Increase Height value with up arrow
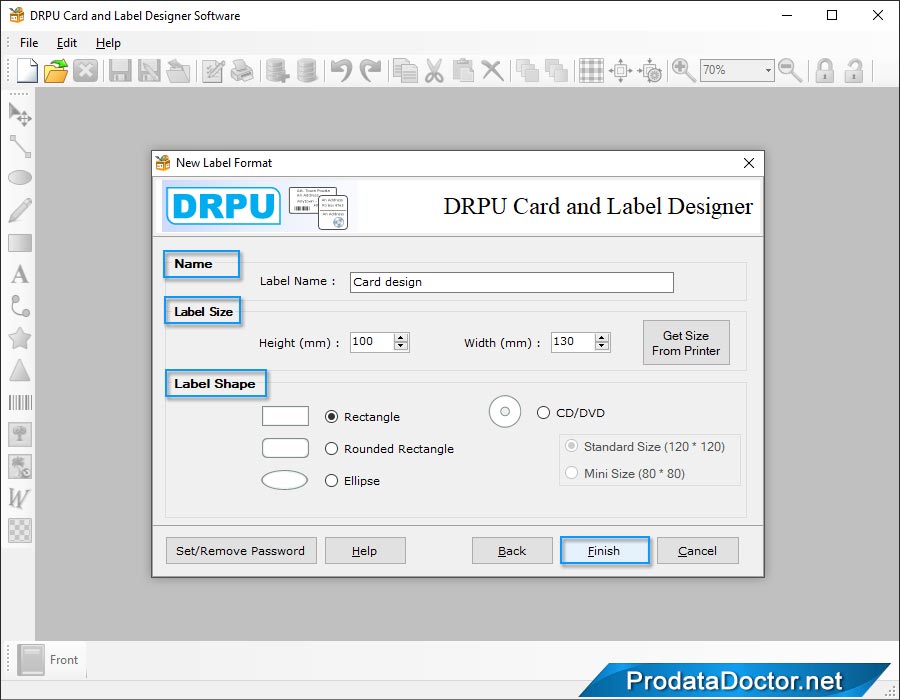 [401, 337]
